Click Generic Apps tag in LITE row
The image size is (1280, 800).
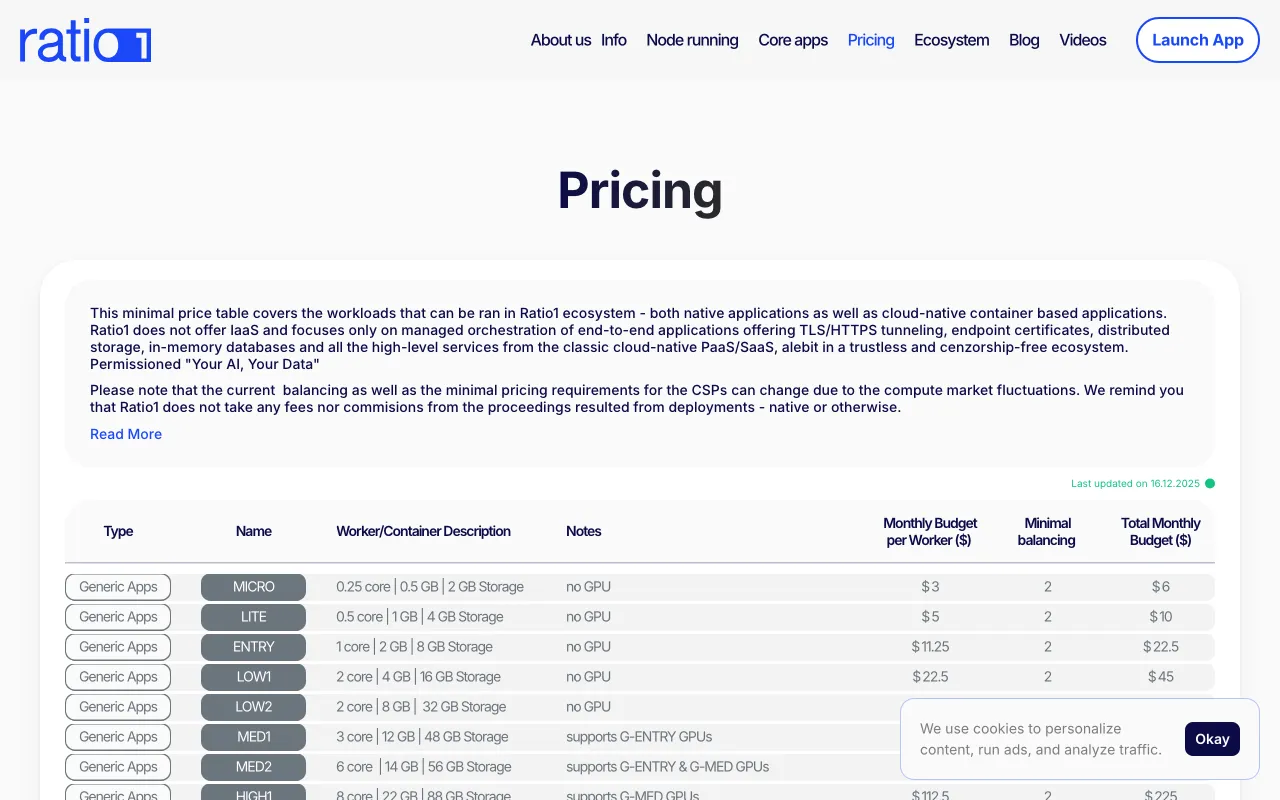coord(118,617)
